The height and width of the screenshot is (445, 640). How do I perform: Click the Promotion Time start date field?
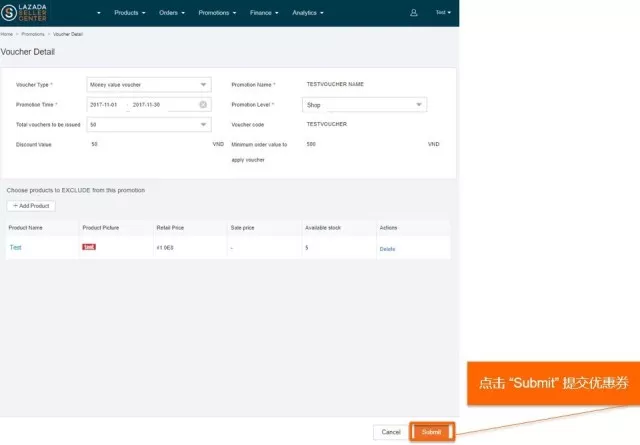tap(105, 104)
